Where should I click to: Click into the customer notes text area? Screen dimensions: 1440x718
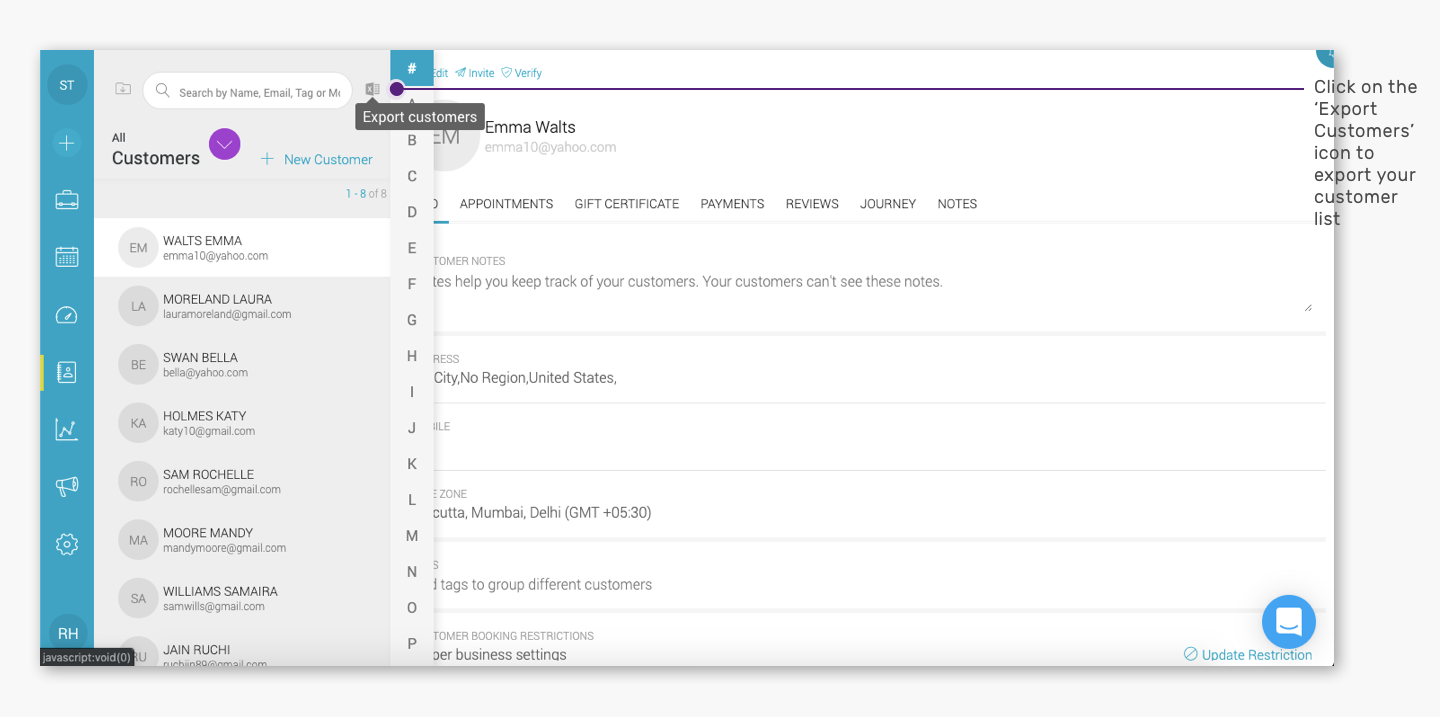coord(870,290)
